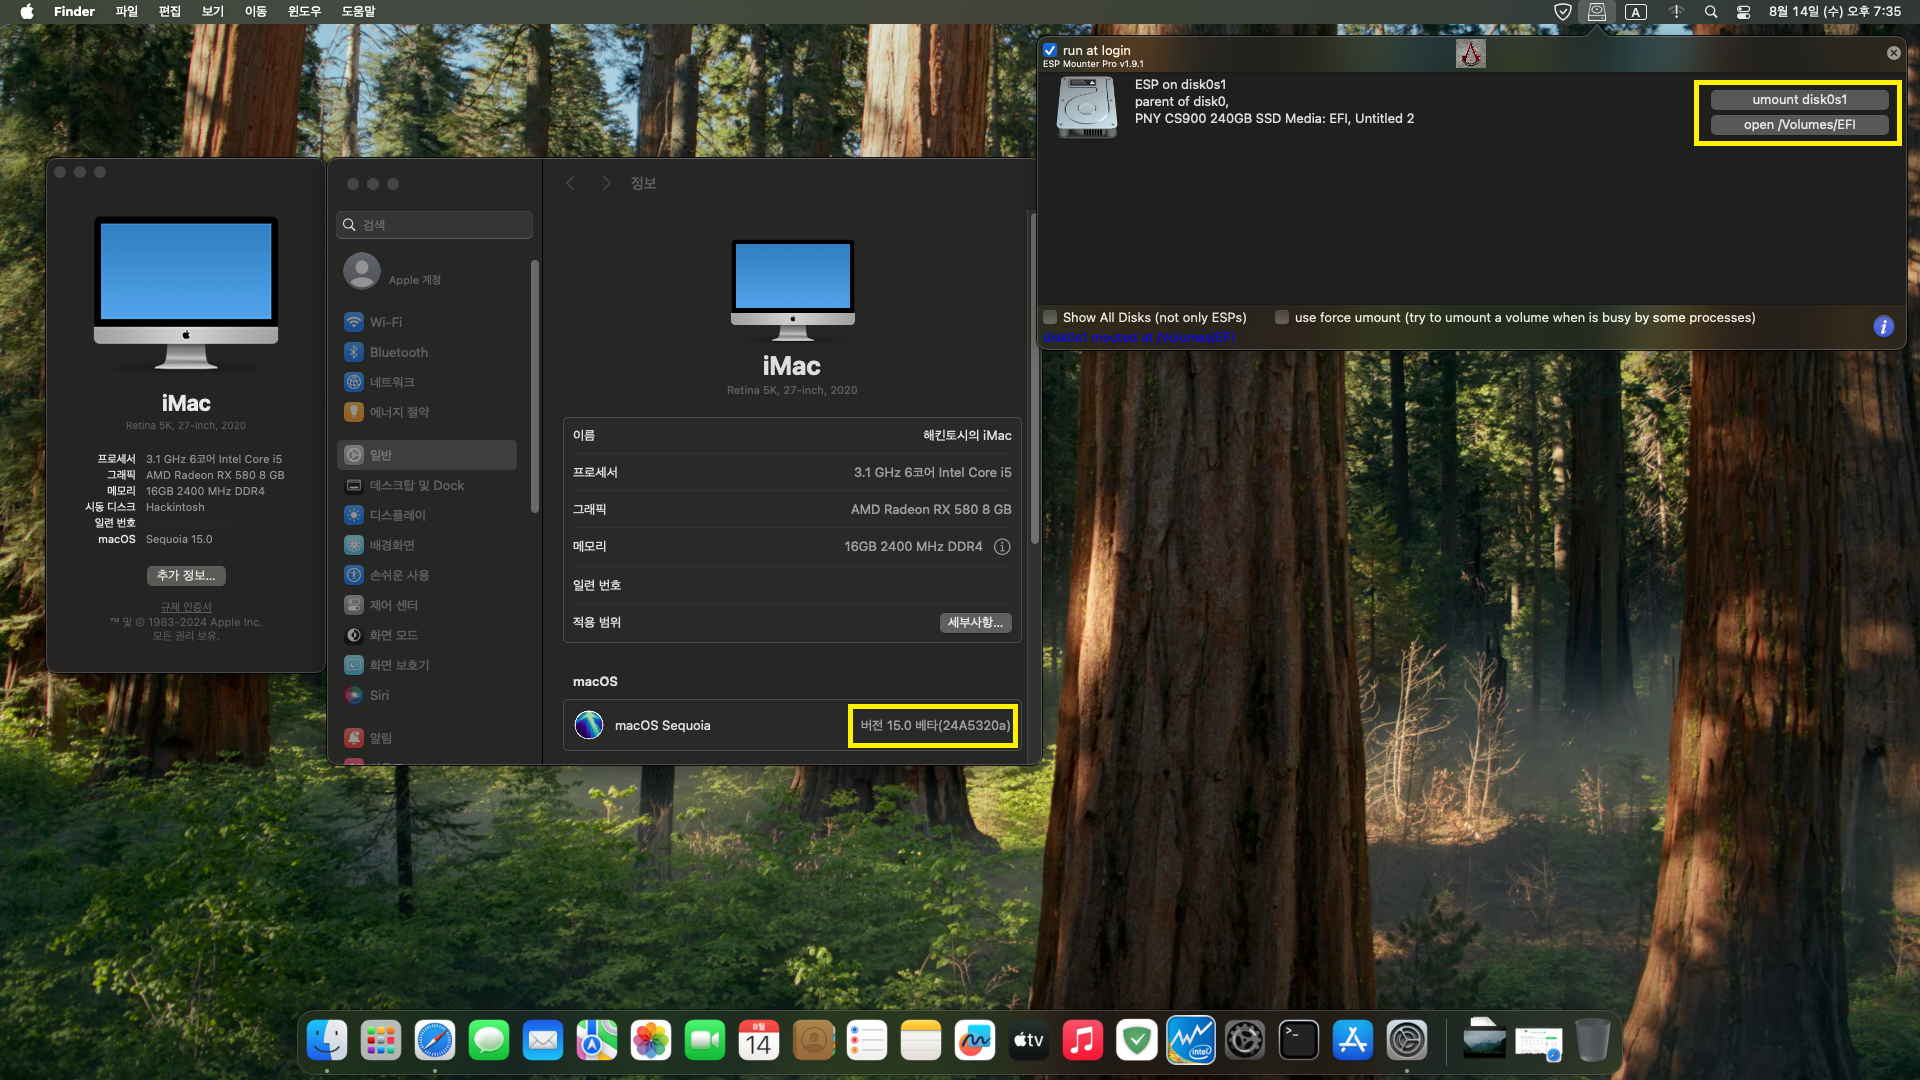Open Messages app in the Dock
1920x1080 pixels.
point(489,1041)
